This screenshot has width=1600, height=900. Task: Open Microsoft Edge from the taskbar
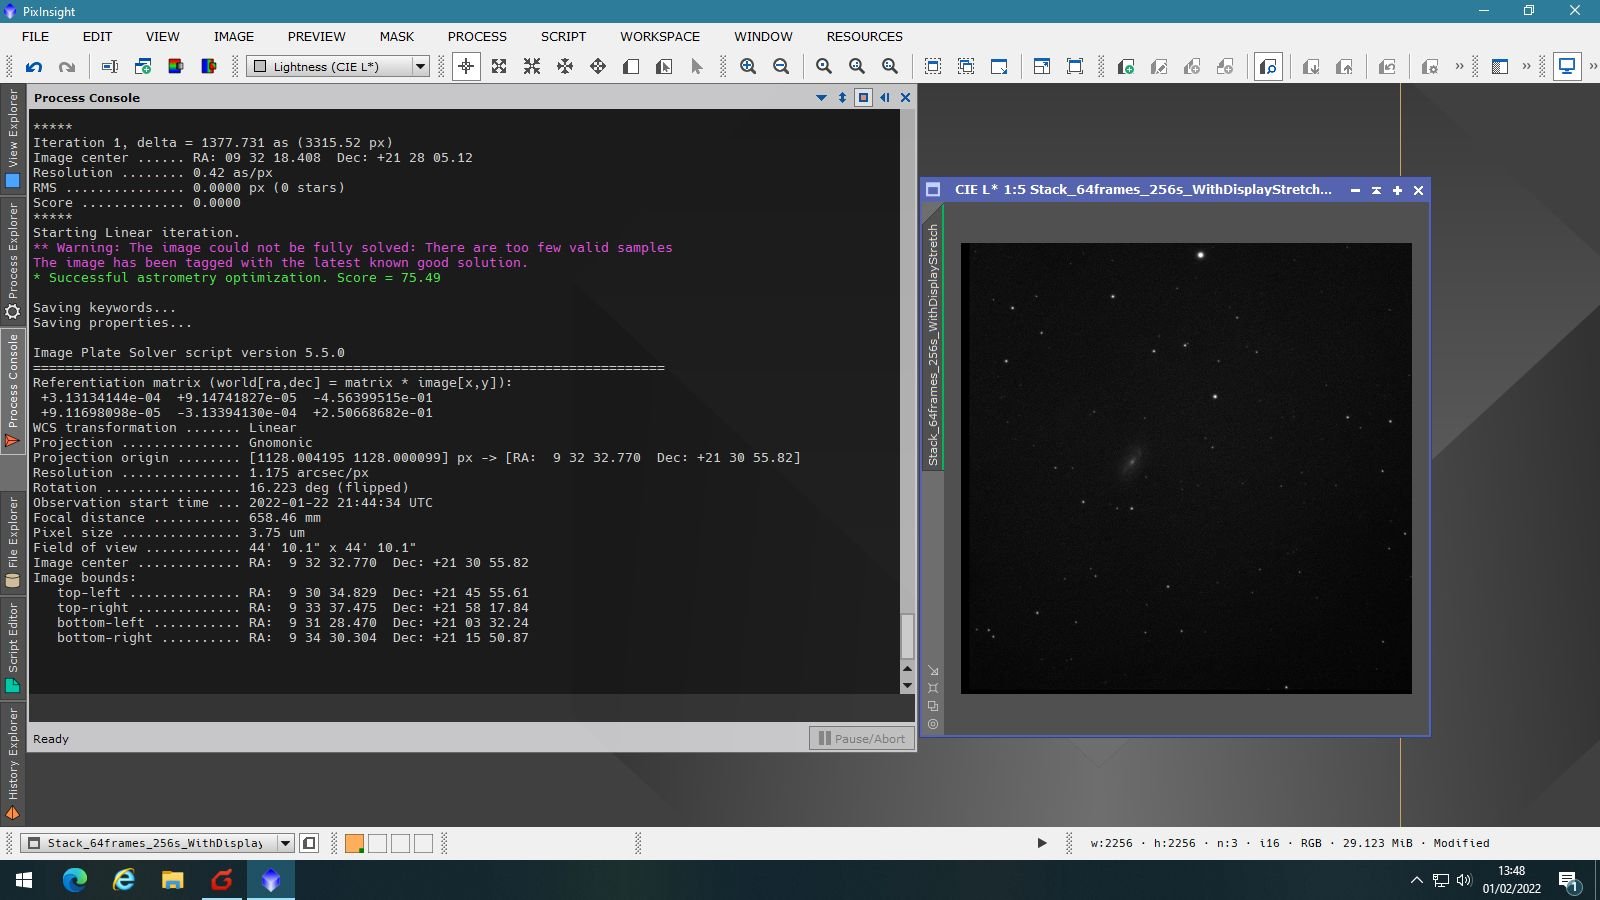[x=75, y=880]
